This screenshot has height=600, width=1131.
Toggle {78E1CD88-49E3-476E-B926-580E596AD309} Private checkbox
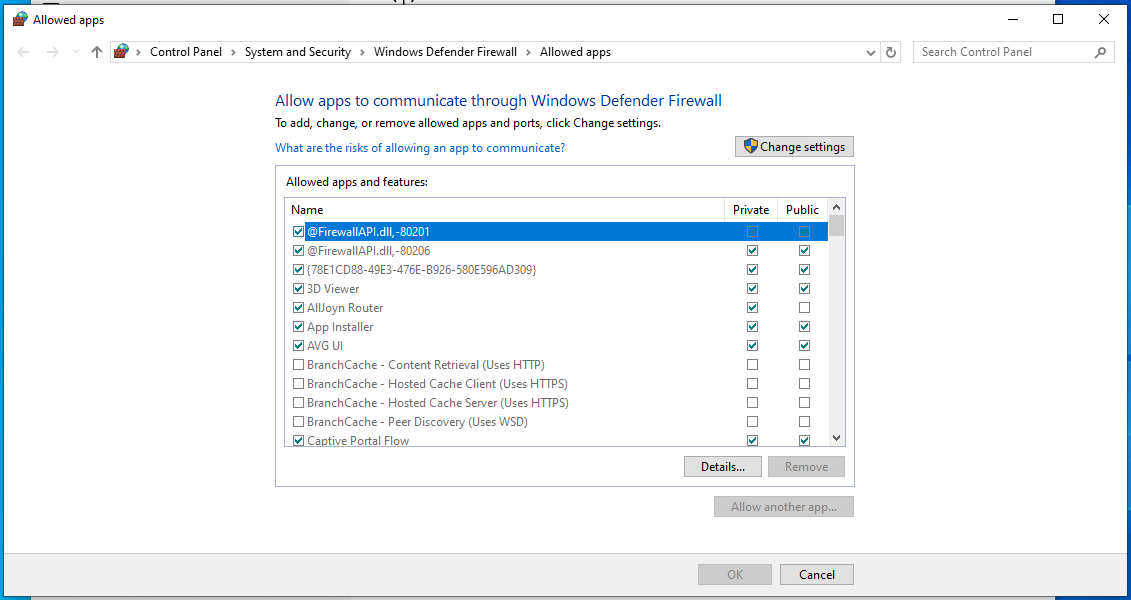(752, 270)
